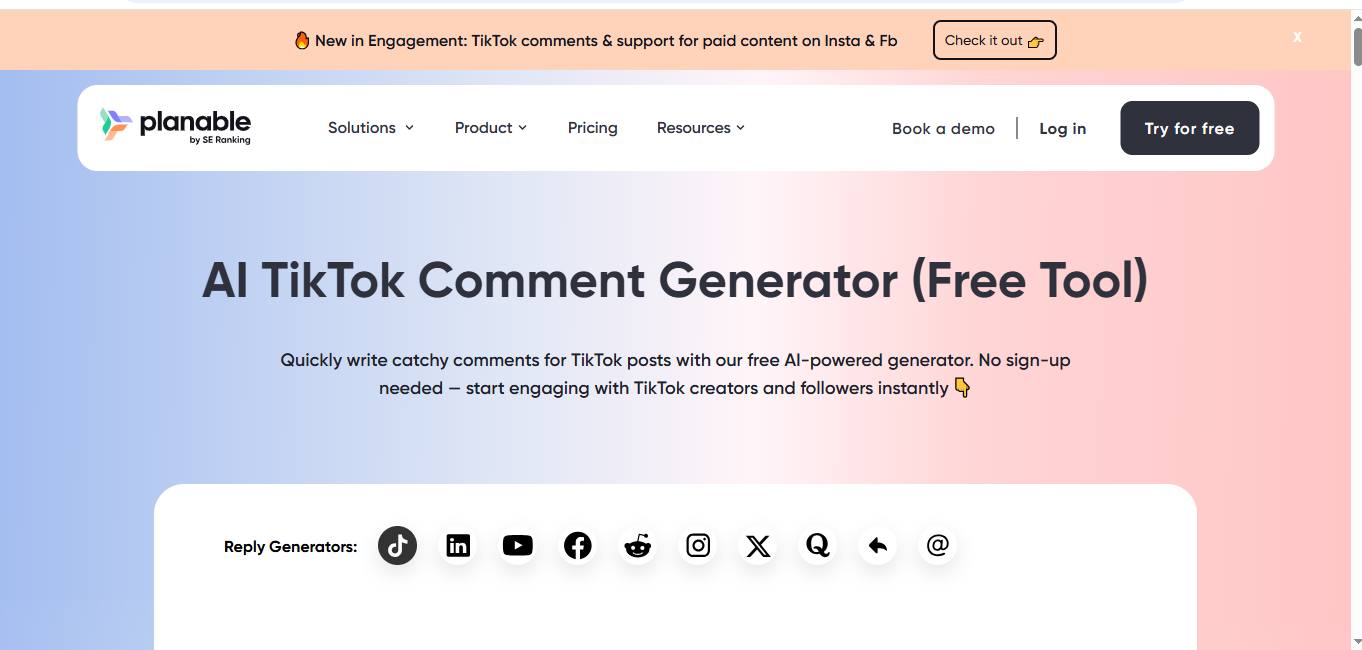Switch to the X (Twitter) reply generator
This screenshot has width=1362, height=650.
point(758,546)
